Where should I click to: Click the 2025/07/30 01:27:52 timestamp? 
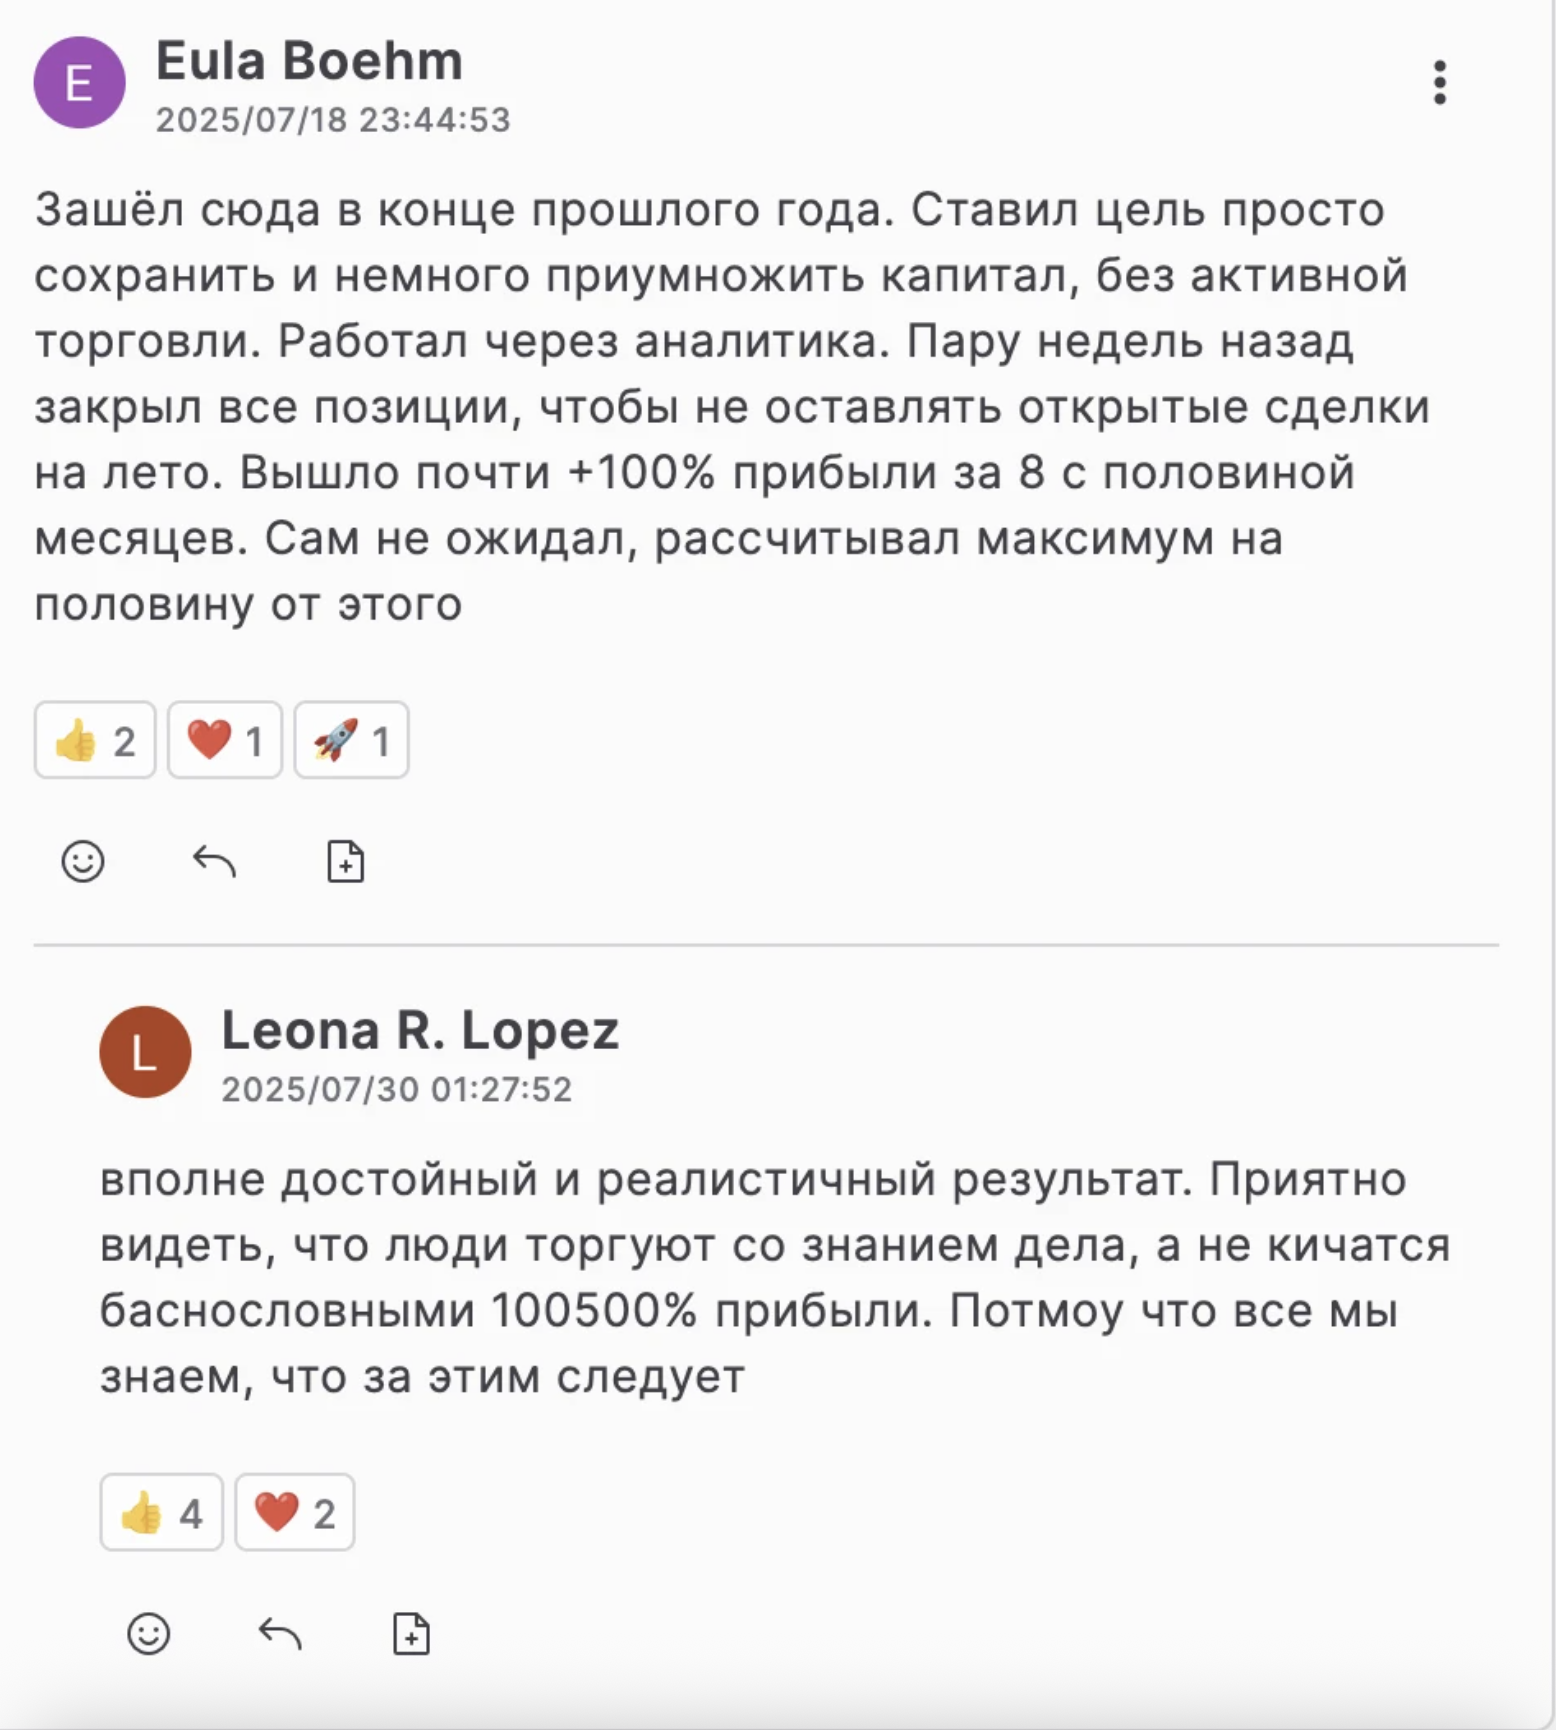pos(397,1089)
